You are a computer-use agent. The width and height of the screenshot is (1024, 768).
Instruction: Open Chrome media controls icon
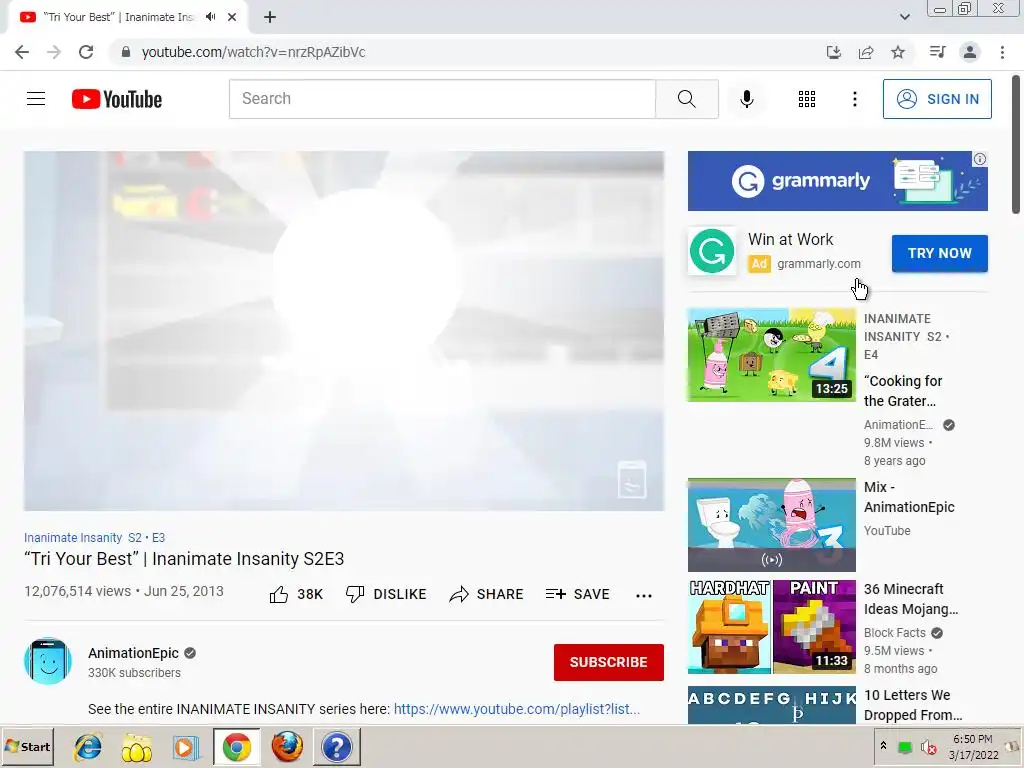tap(937, 52)
